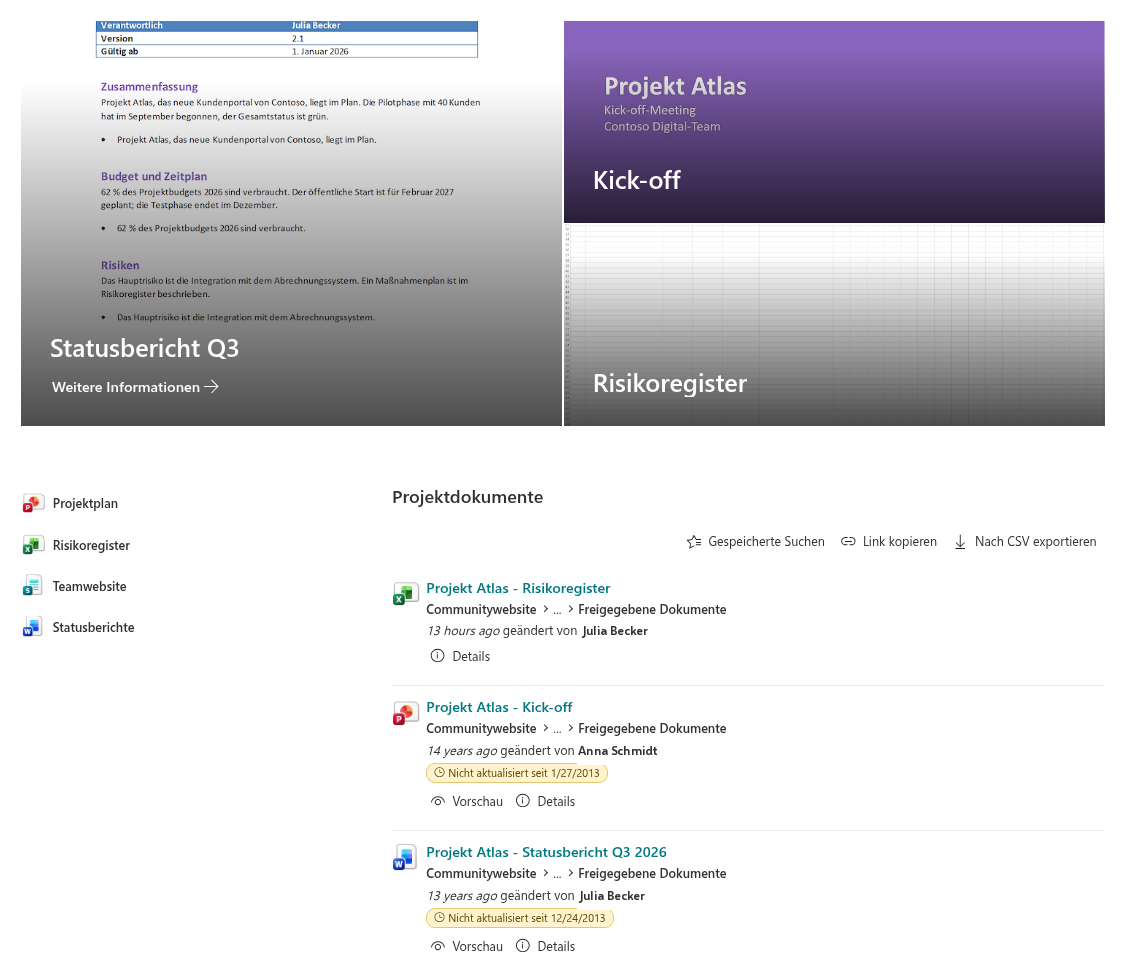
Task: Click '13 hours ago' on Risikoregister result
Action: tap(463, 631)
